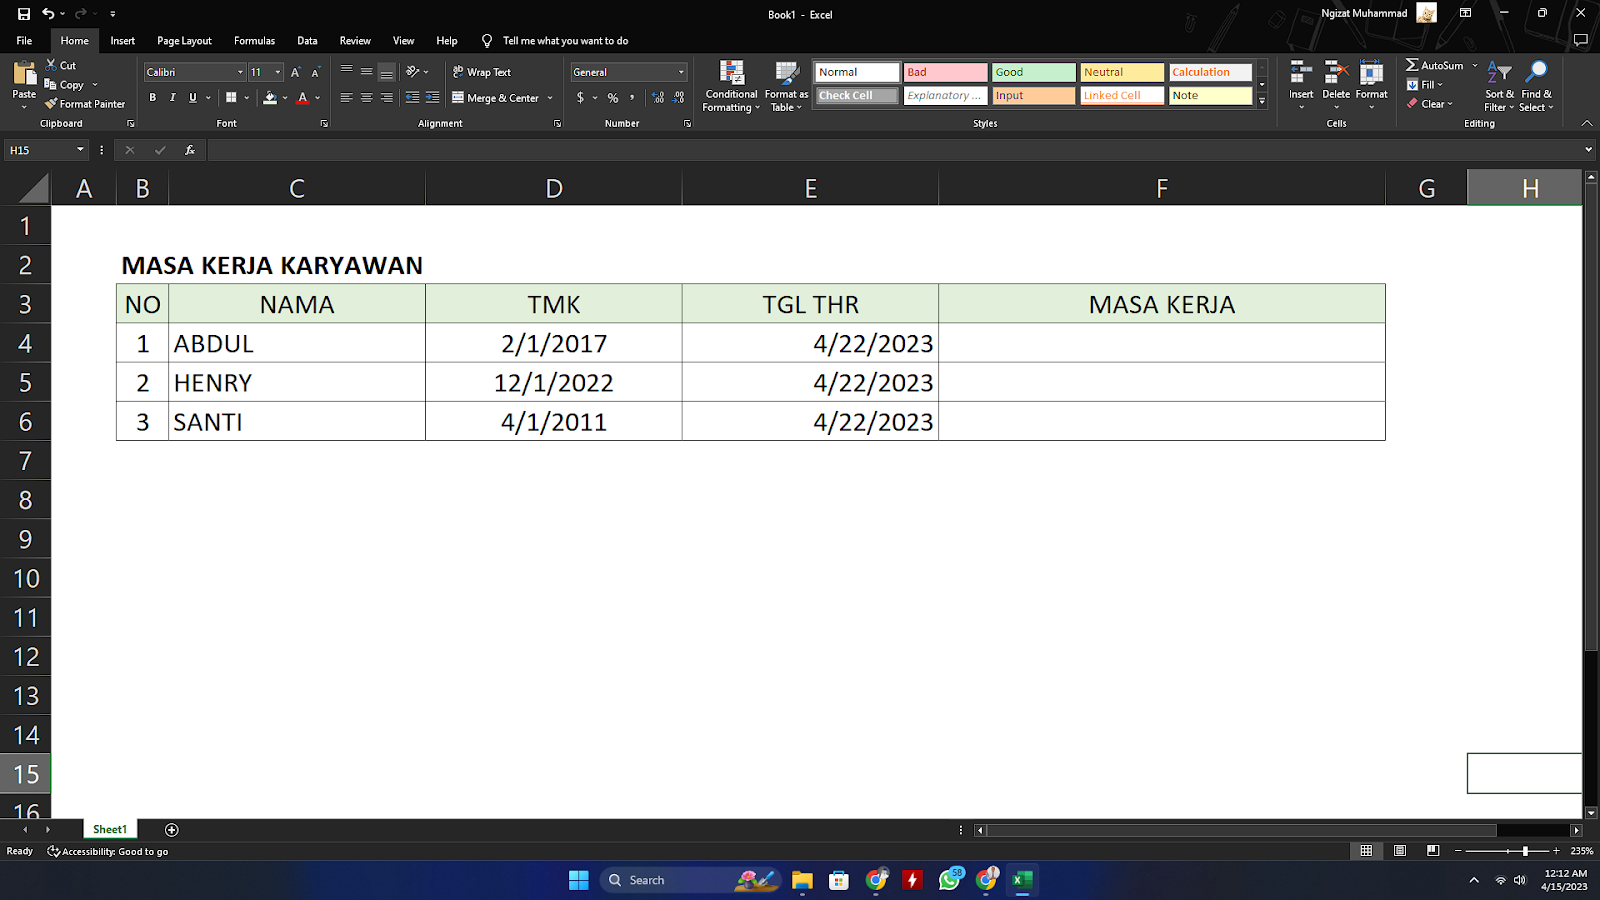Click the Decrease Indent icon
The height and width of the screenshot is (900, 1600).
tap(412, 98)
